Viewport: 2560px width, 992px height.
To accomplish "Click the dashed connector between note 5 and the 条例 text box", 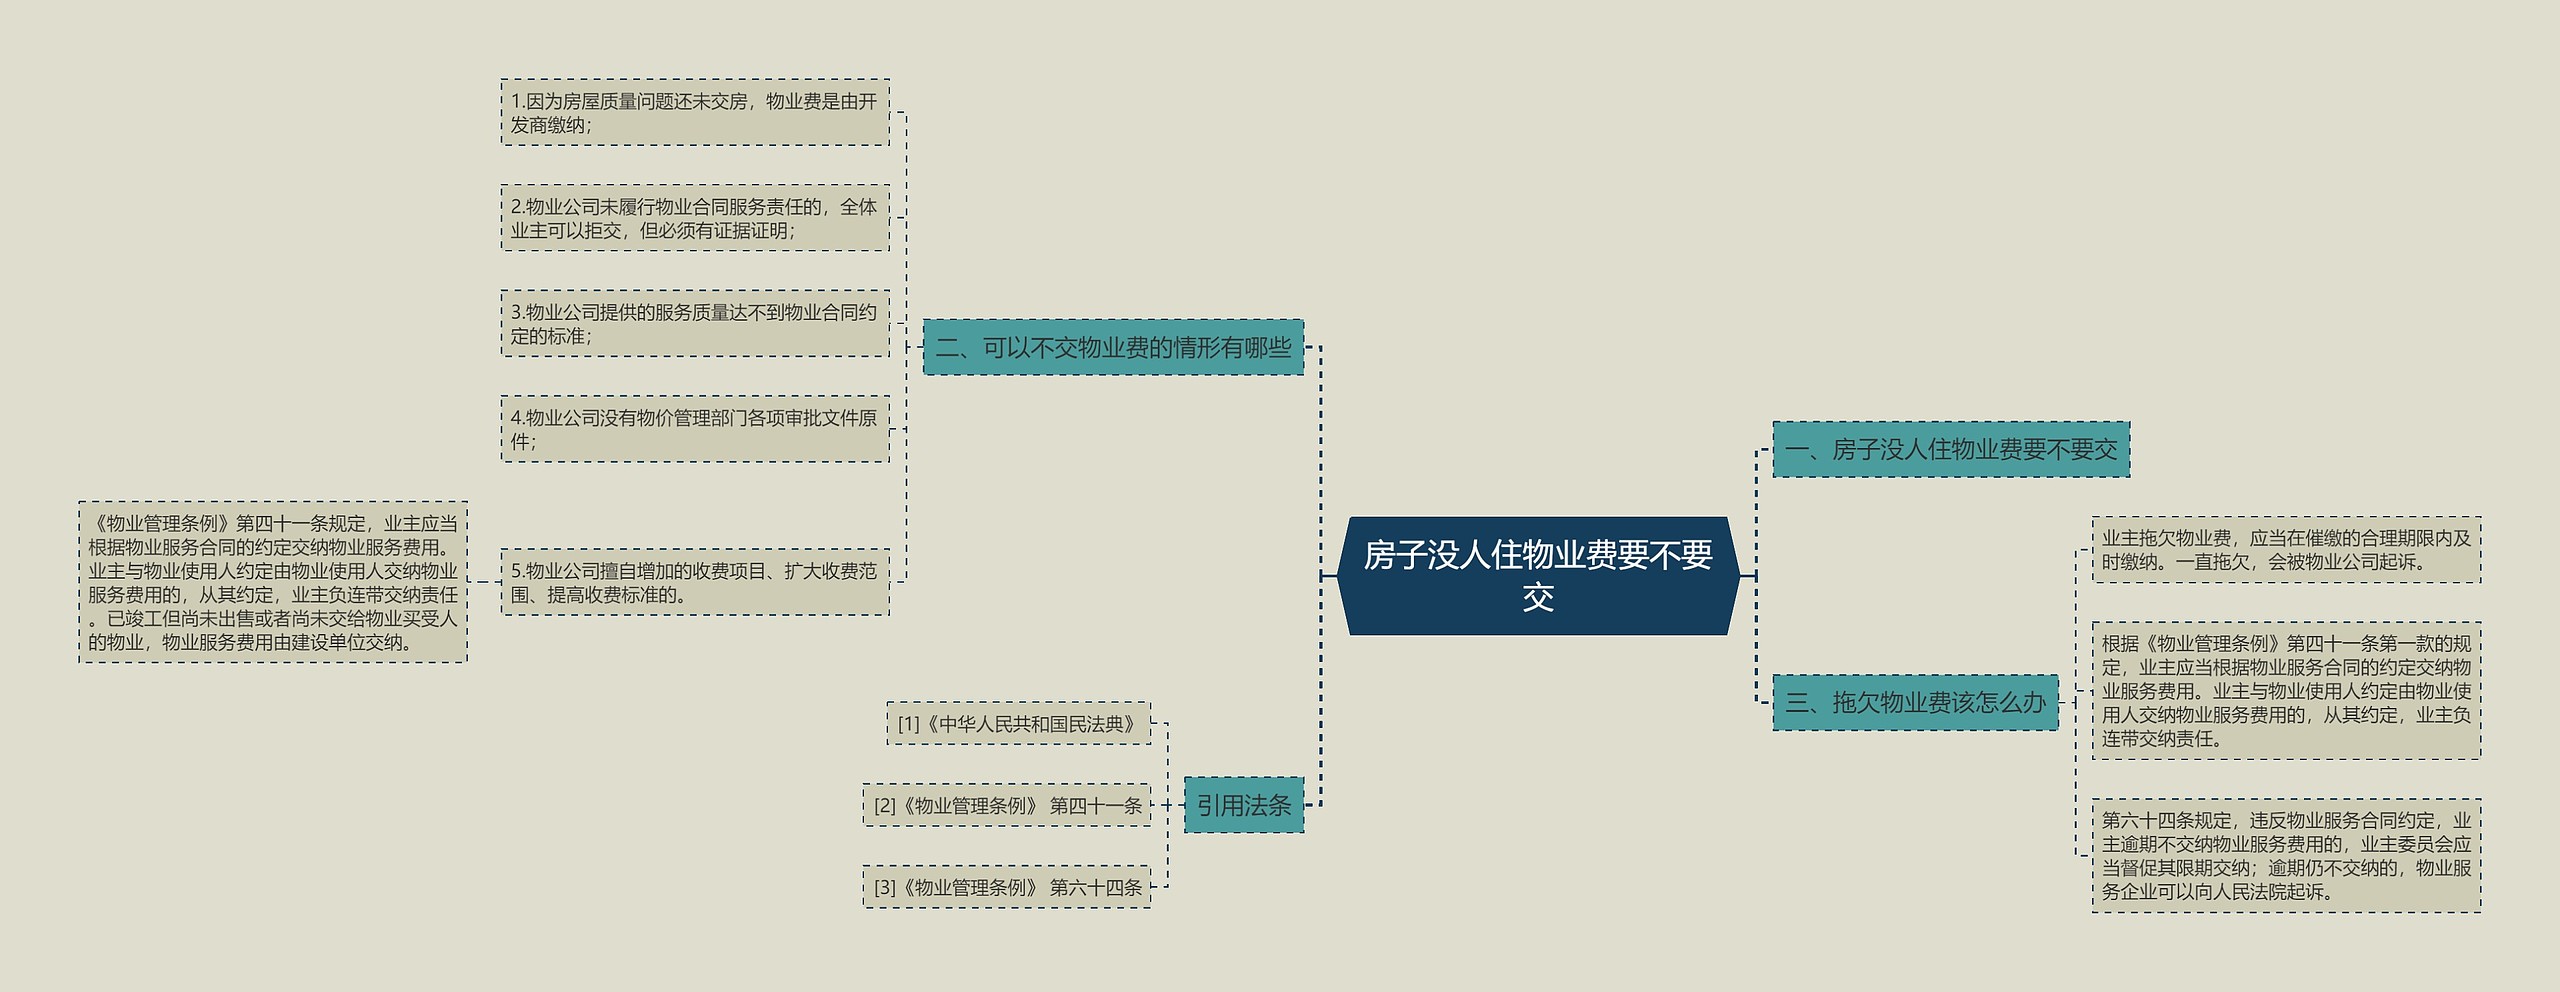I will coord(484,582).
